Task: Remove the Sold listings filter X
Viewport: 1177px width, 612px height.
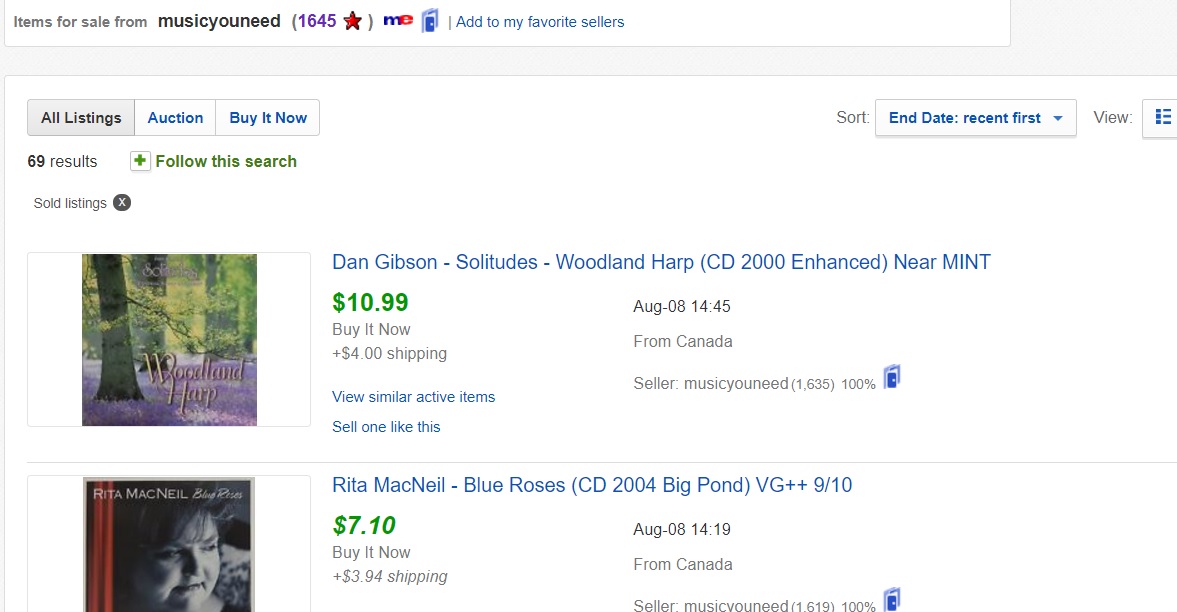Action: (122, 203)
